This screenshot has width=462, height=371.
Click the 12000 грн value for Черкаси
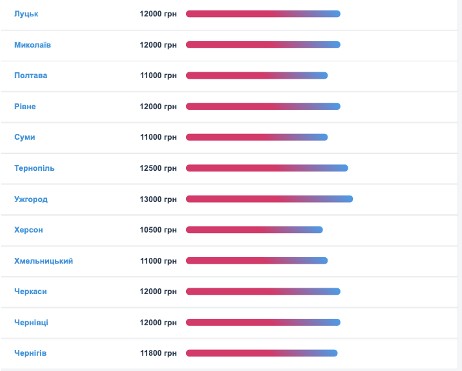[158, 291]
